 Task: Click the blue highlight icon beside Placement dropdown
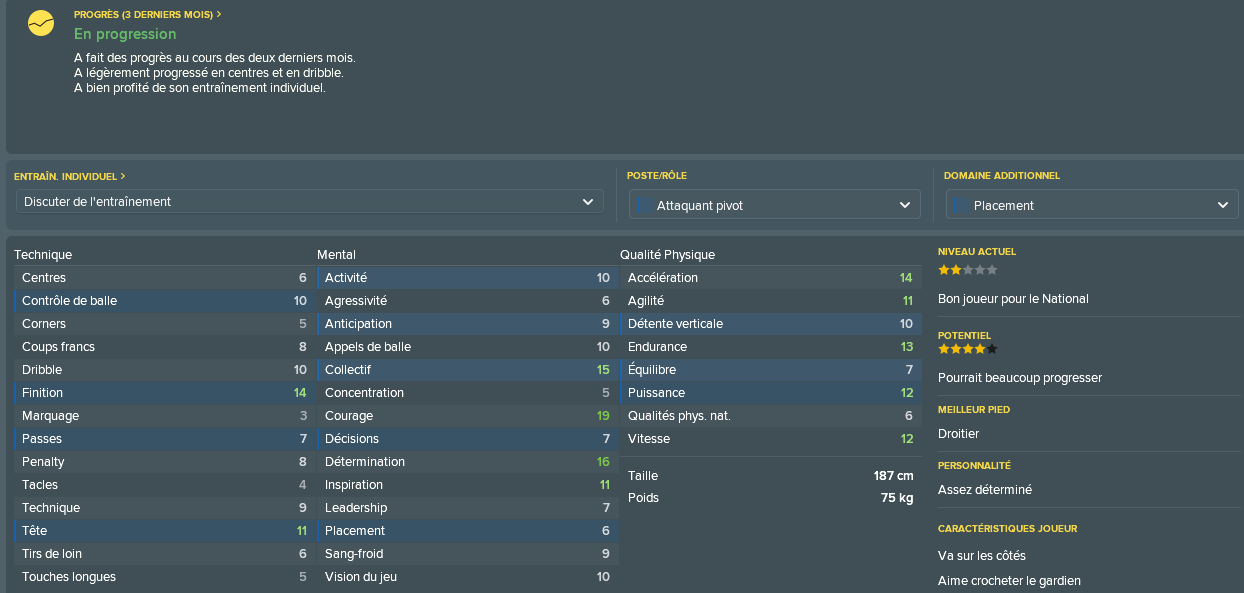pyautogui.click(x=959, y=205)
